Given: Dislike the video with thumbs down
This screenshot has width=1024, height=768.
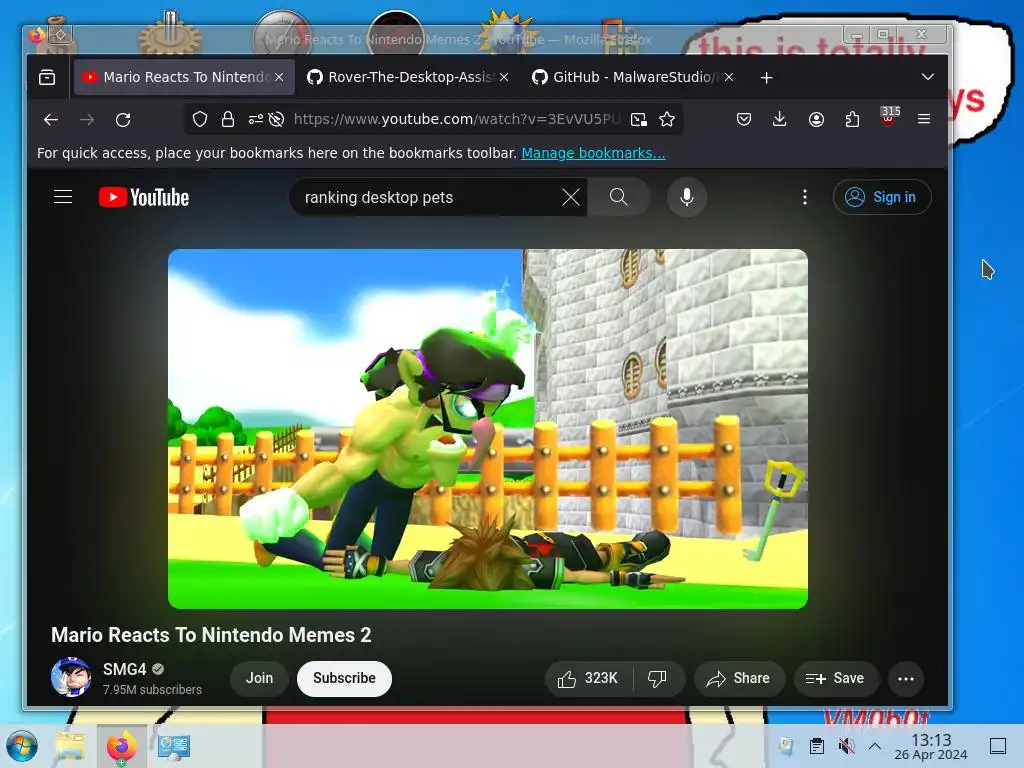Looking at the screenshot, I should click(658, 679).
